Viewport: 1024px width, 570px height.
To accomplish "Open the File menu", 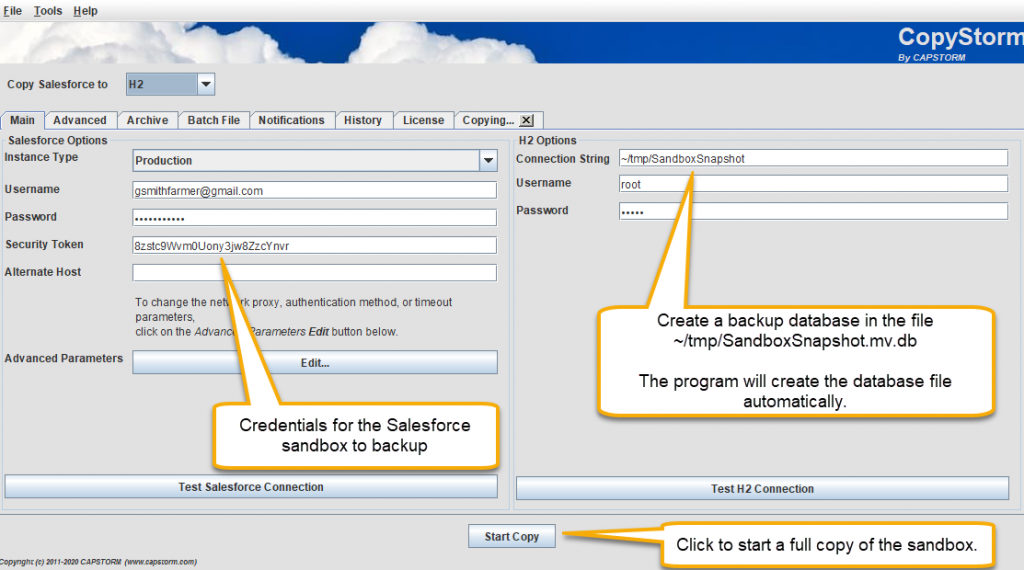I will (12, 11).
